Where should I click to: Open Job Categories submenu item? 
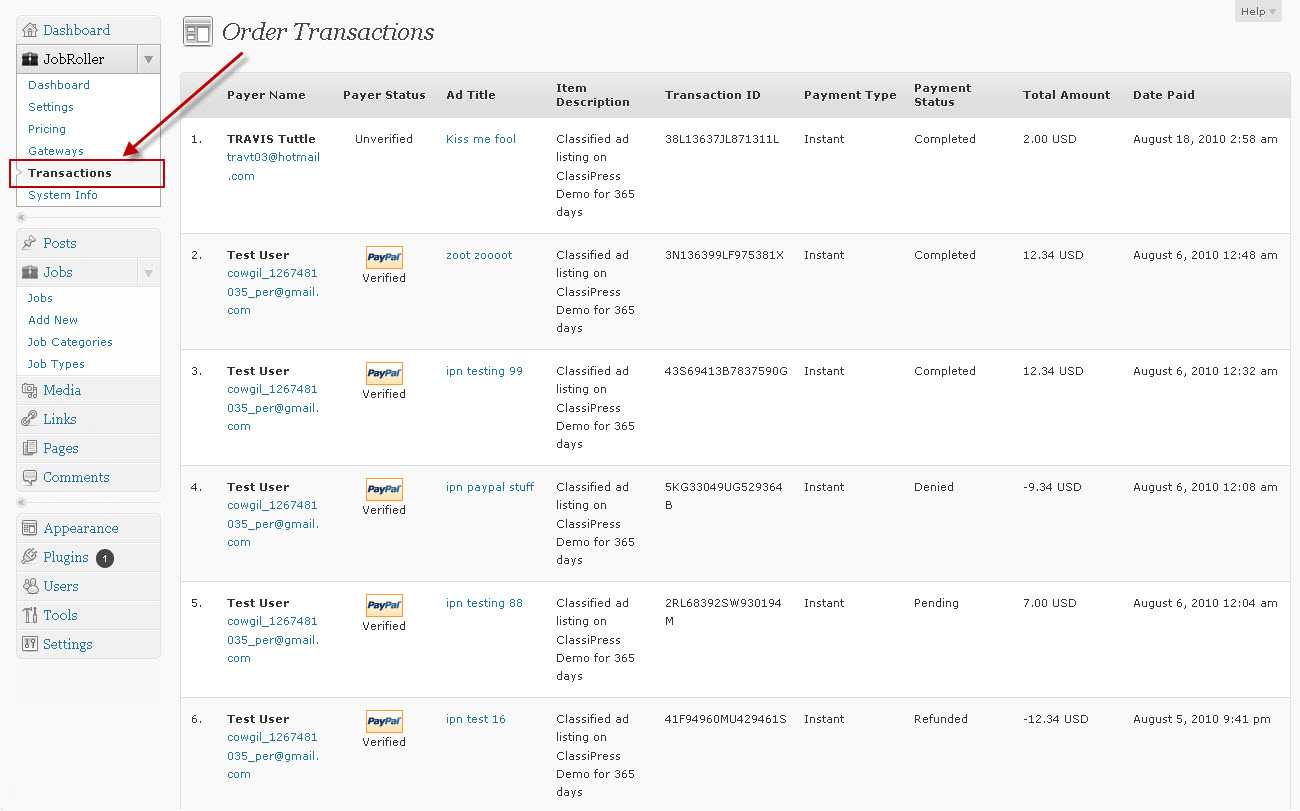70,342
